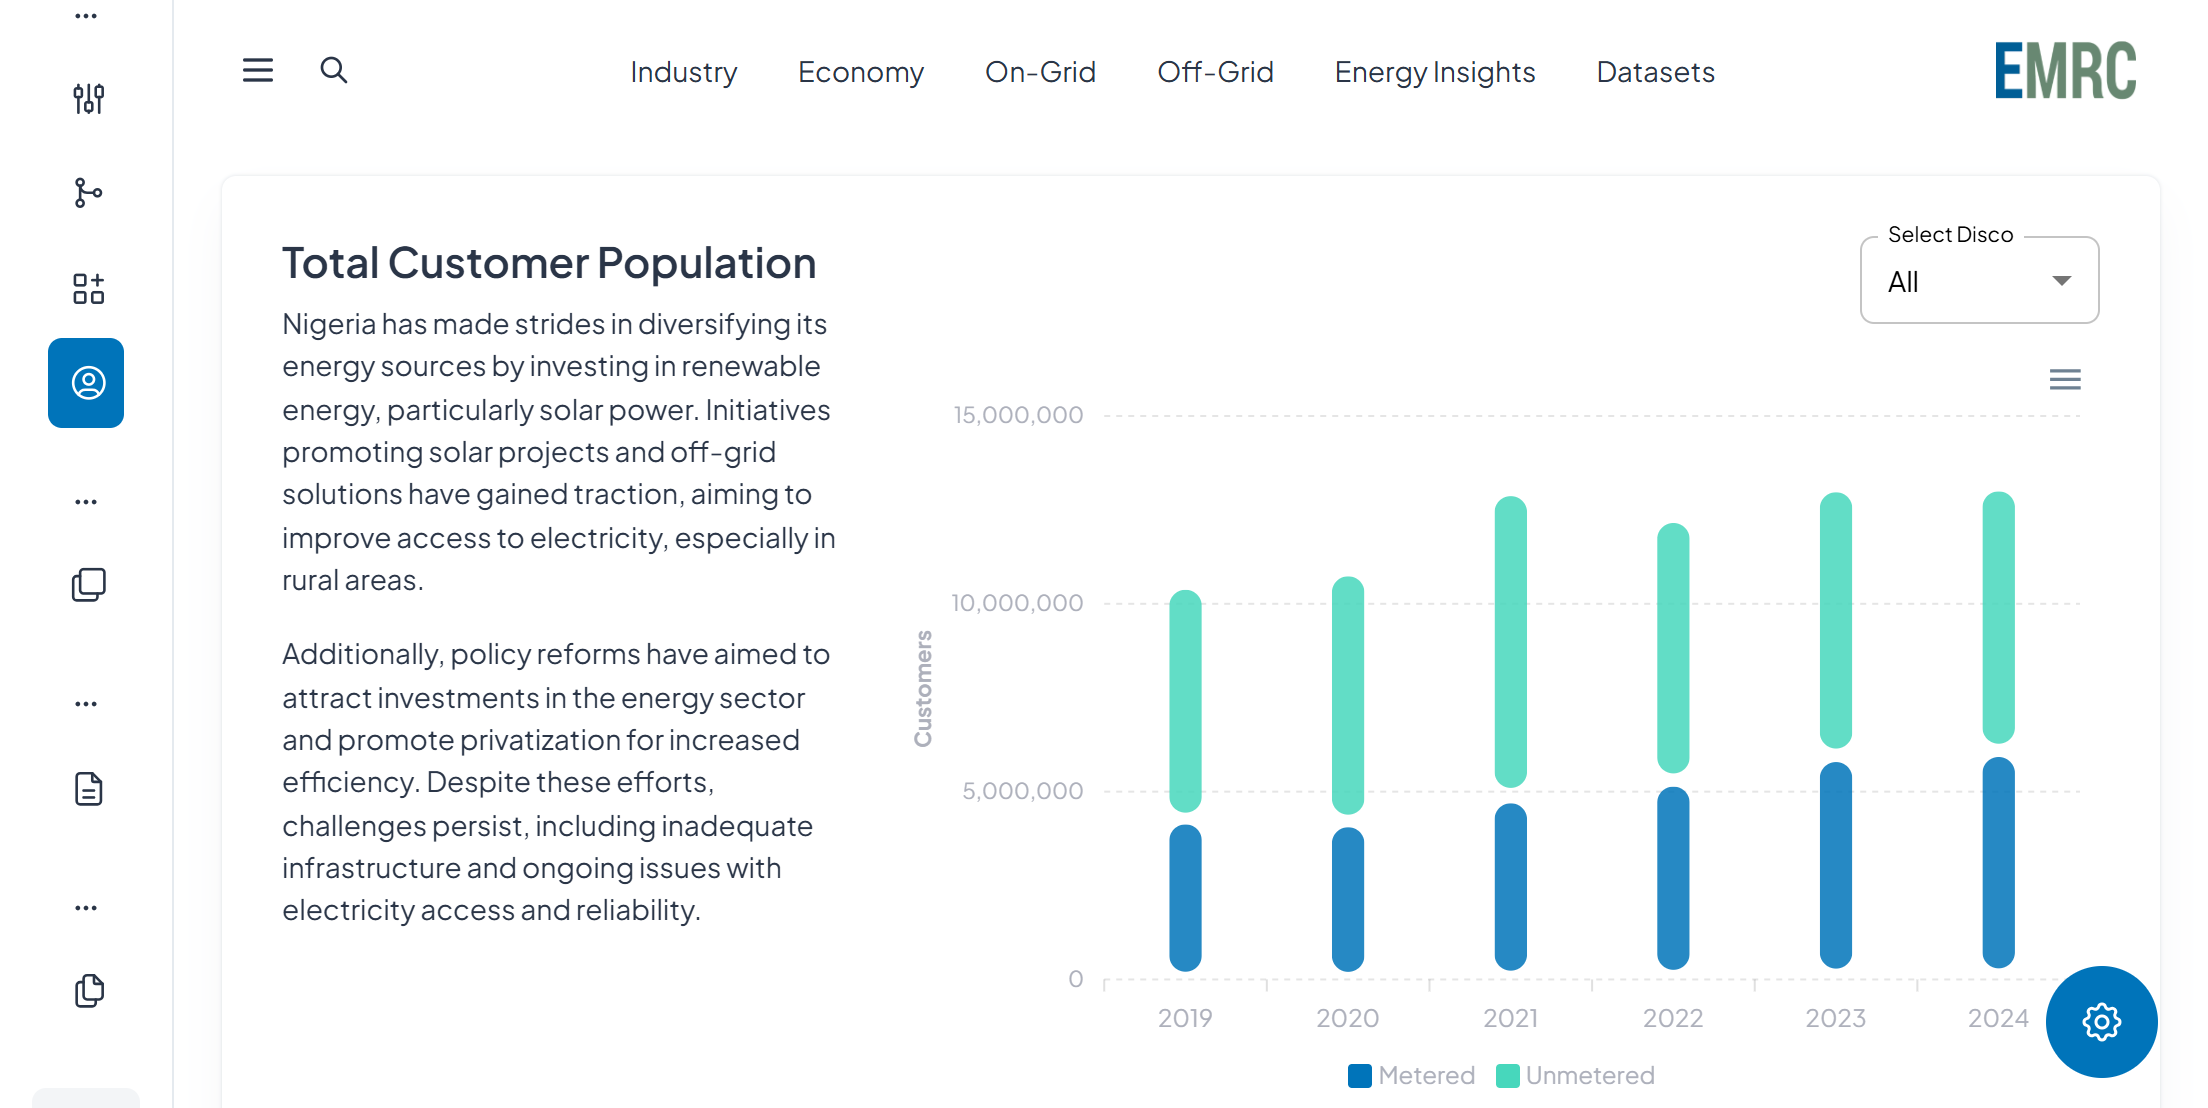Click the 2024 Metered blue bar

(x=1998, y=863)
